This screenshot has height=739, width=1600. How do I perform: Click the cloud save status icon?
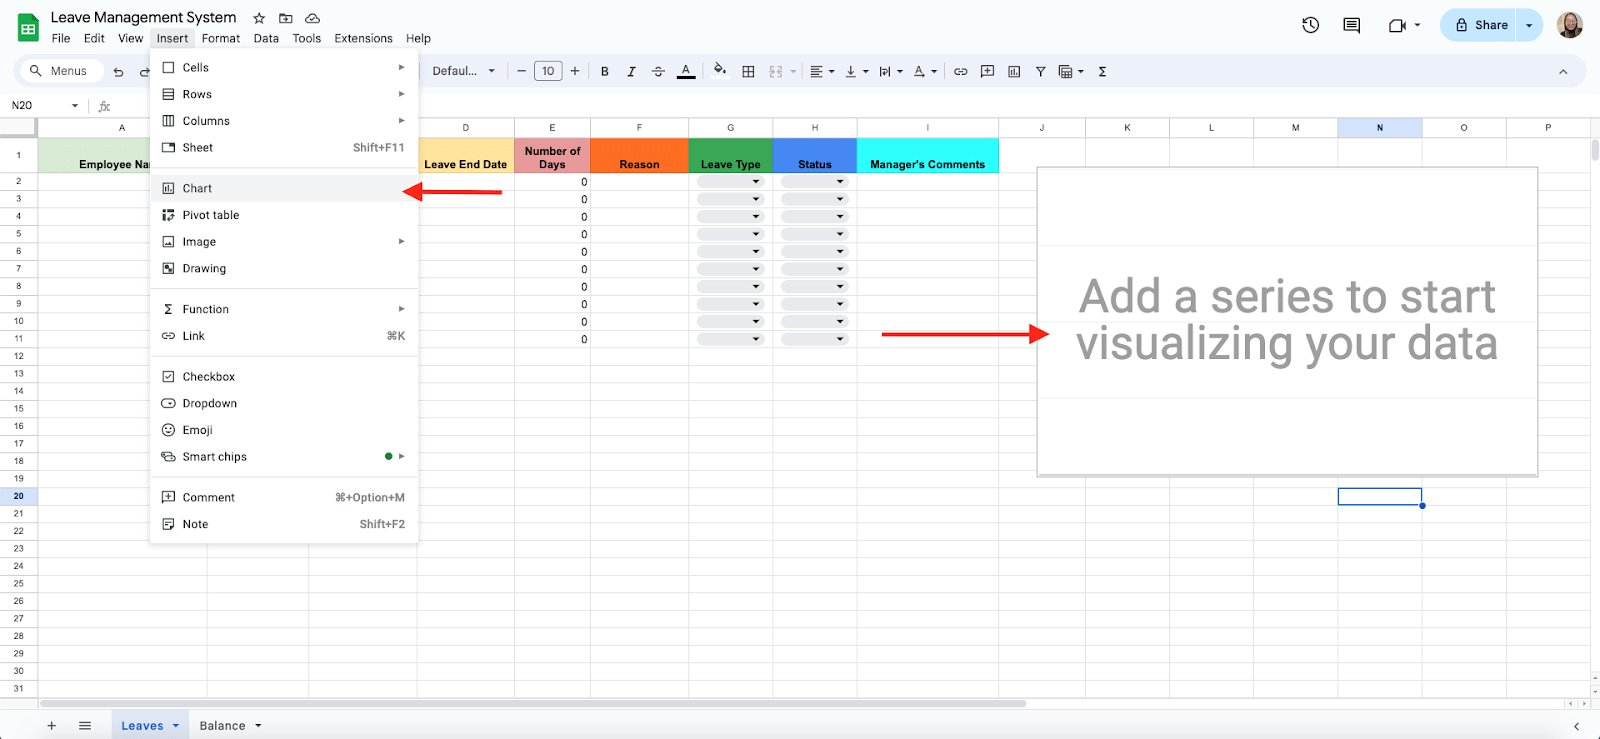(313, 18)
